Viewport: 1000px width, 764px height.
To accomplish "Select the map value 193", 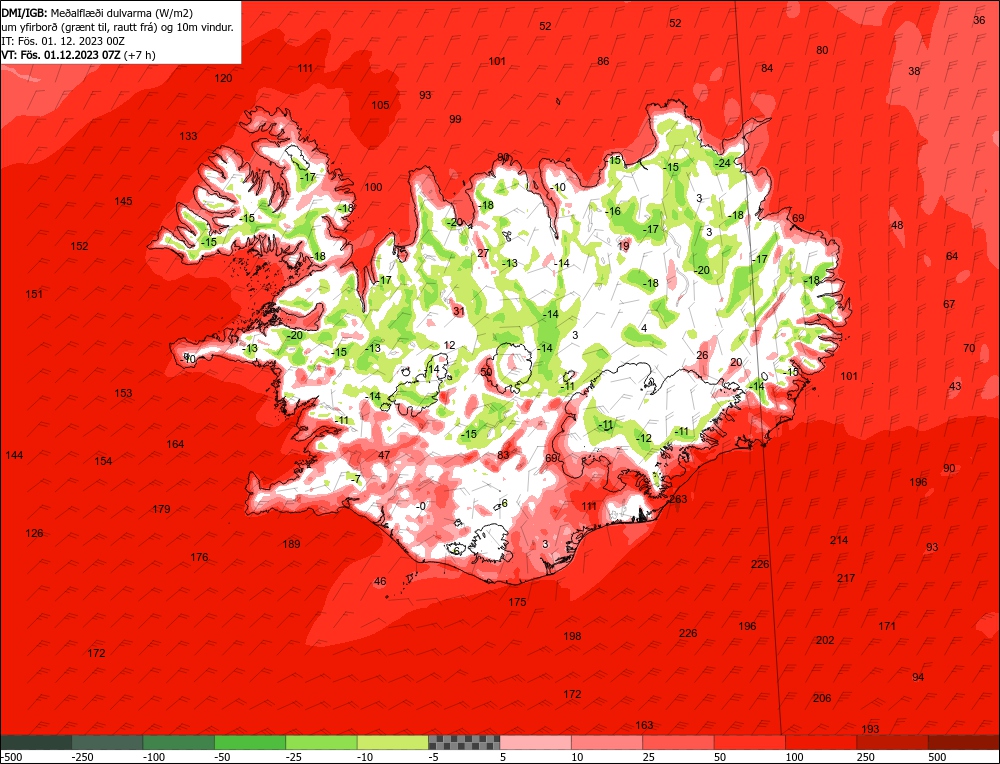I will [870, 729].
